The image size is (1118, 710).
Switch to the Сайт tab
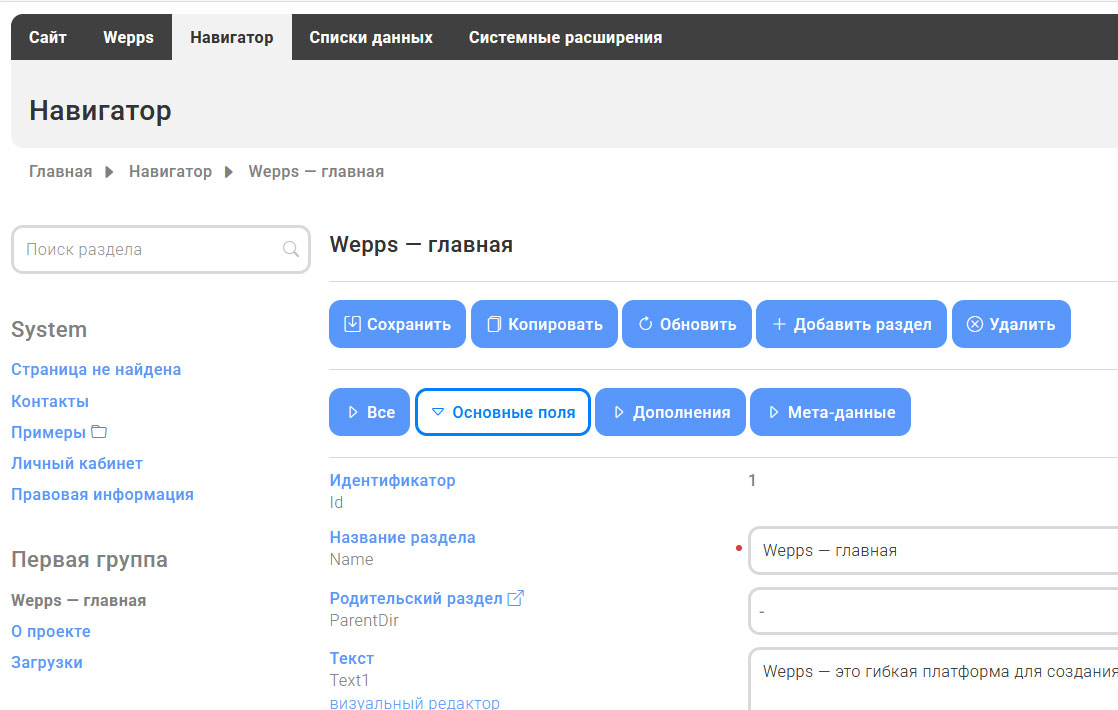[46, 36]
